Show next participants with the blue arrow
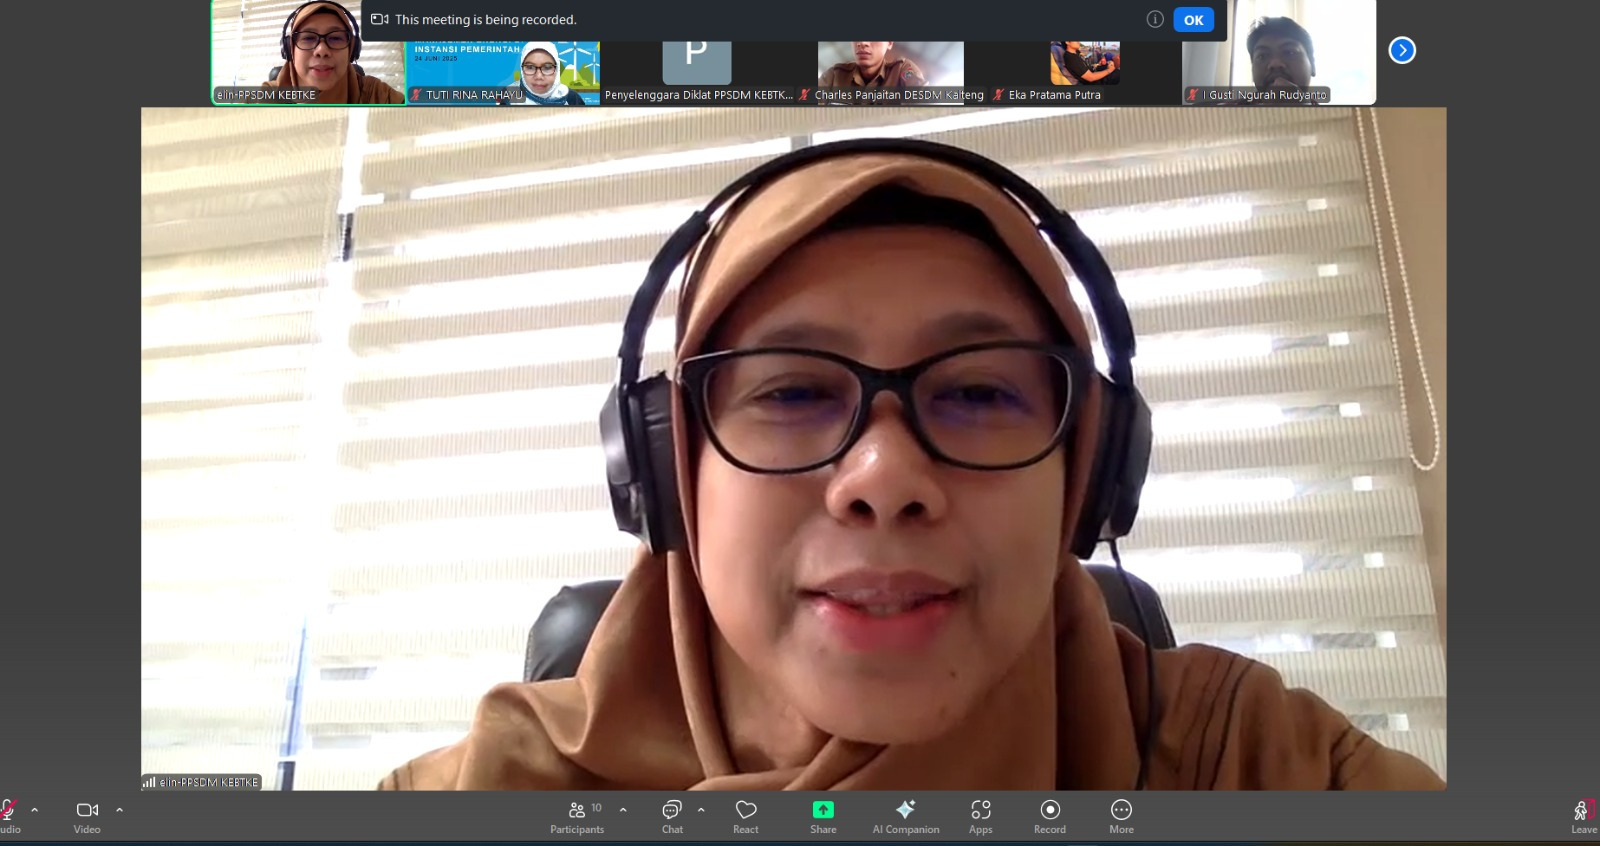This screenshot has height=846, width=1600. (1402, 50)
